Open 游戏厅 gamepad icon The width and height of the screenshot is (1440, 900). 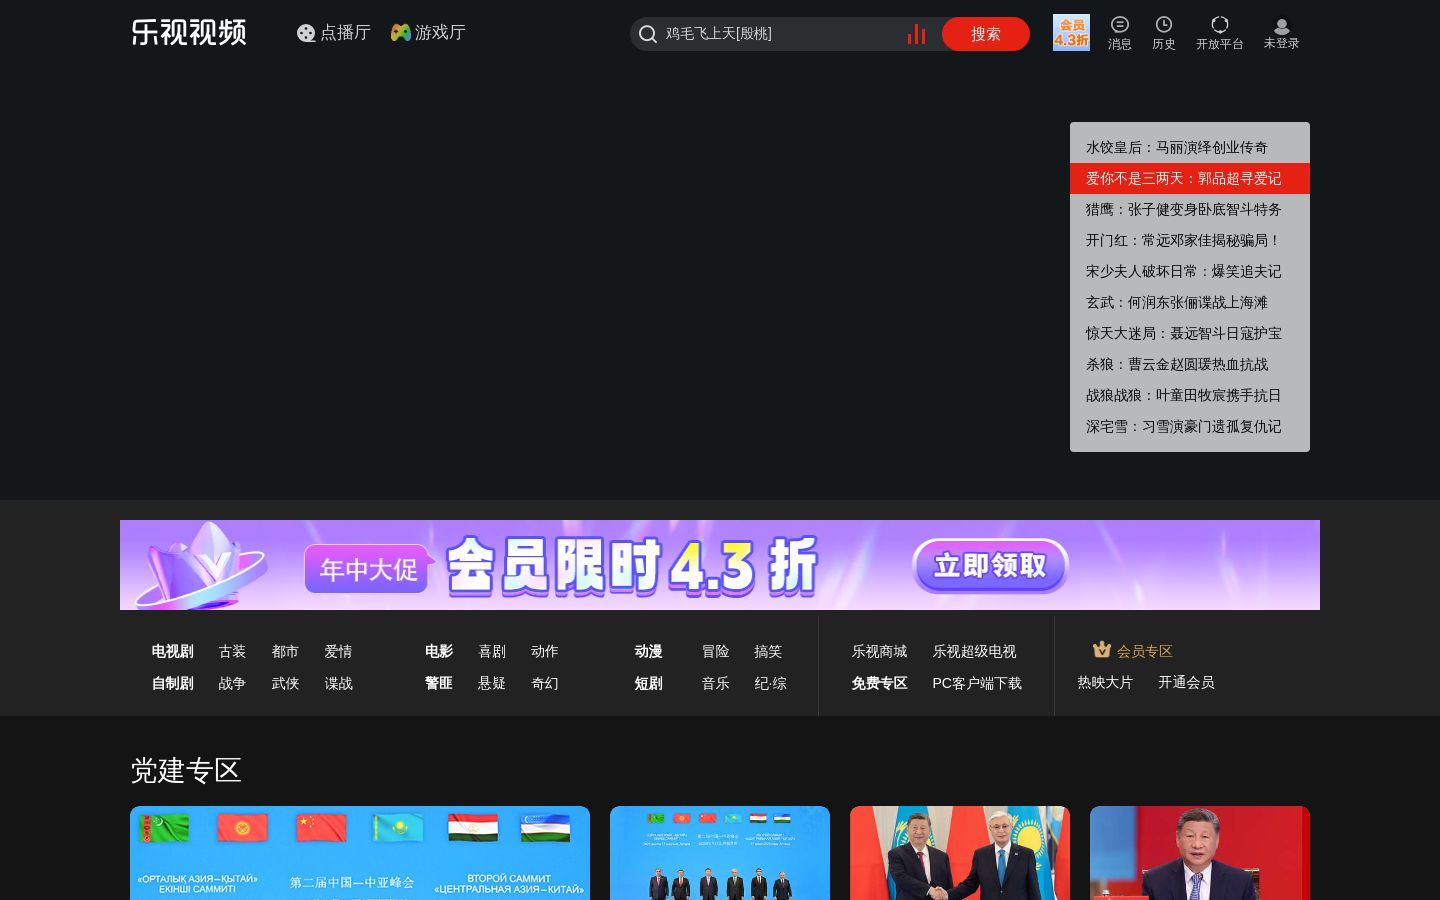401,33
